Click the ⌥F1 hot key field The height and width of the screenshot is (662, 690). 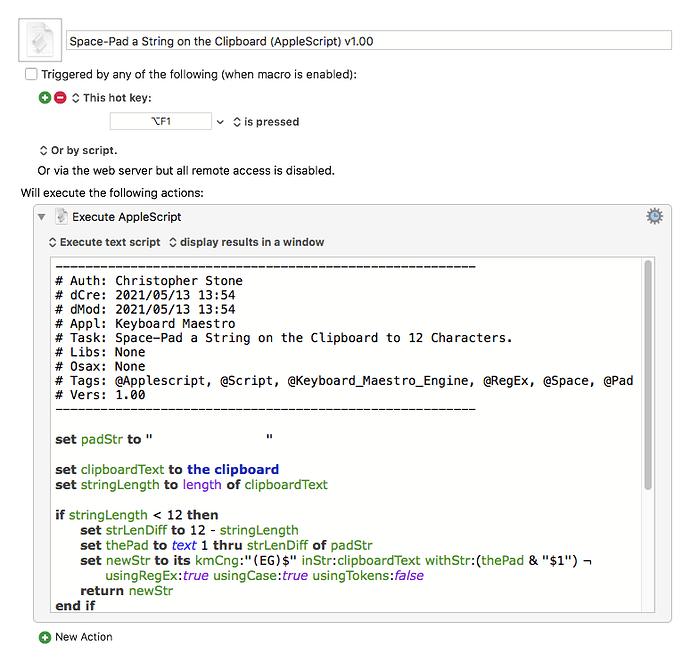160,122
